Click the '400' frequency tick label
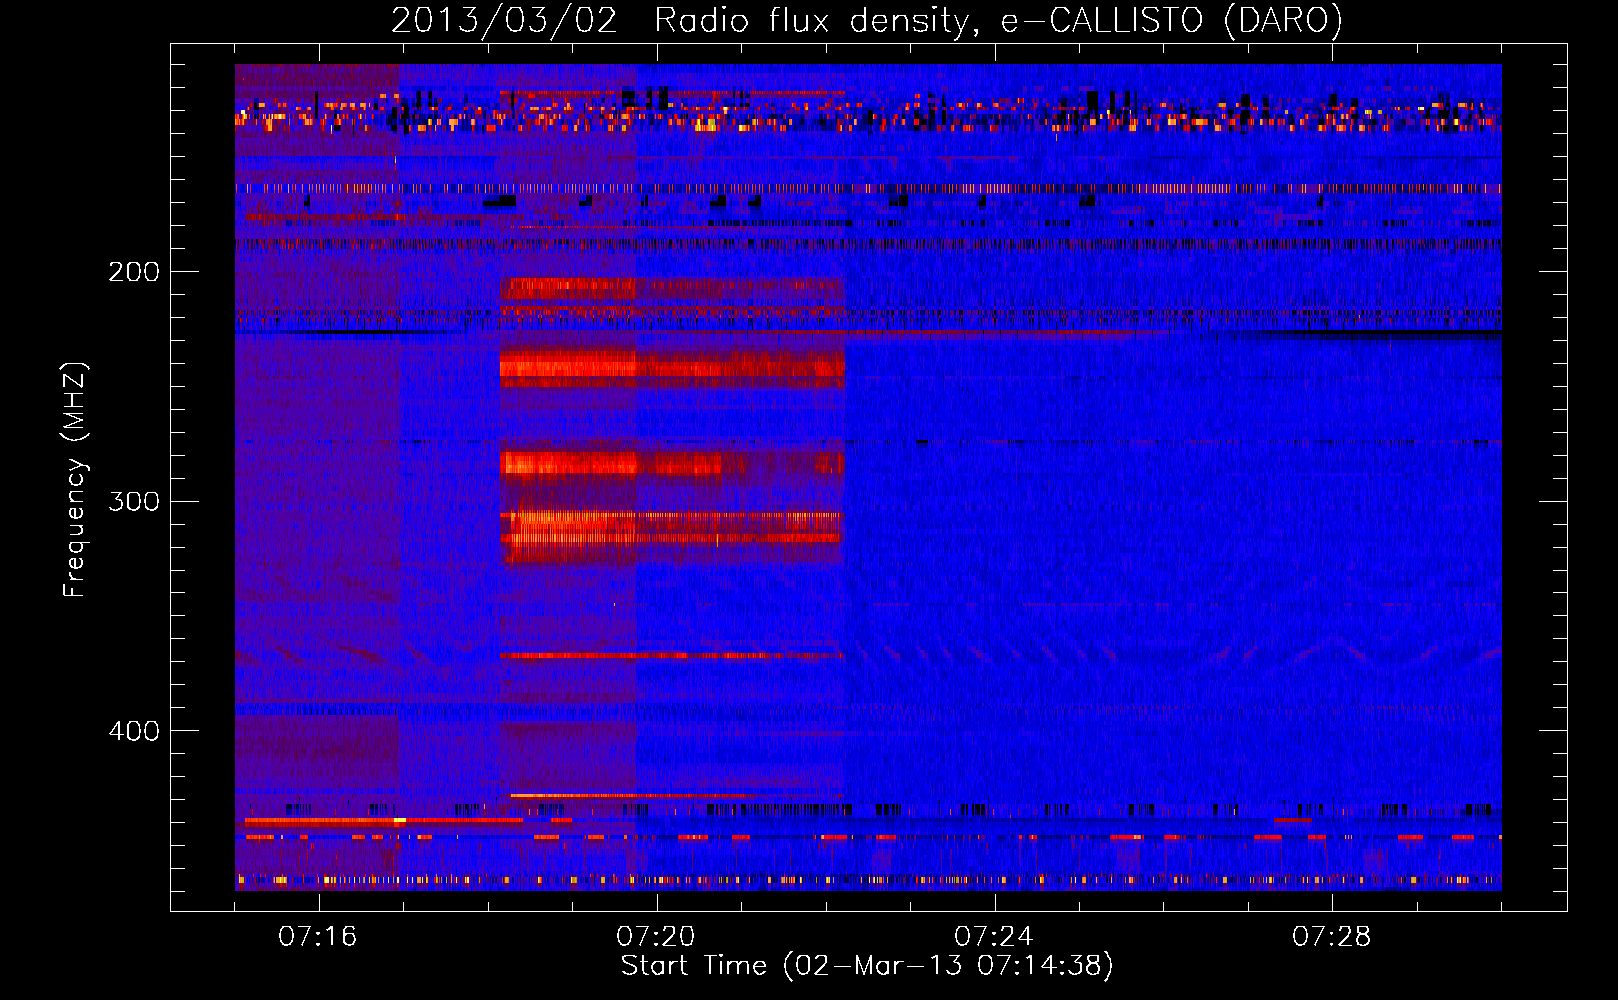 tap(134, 732)
